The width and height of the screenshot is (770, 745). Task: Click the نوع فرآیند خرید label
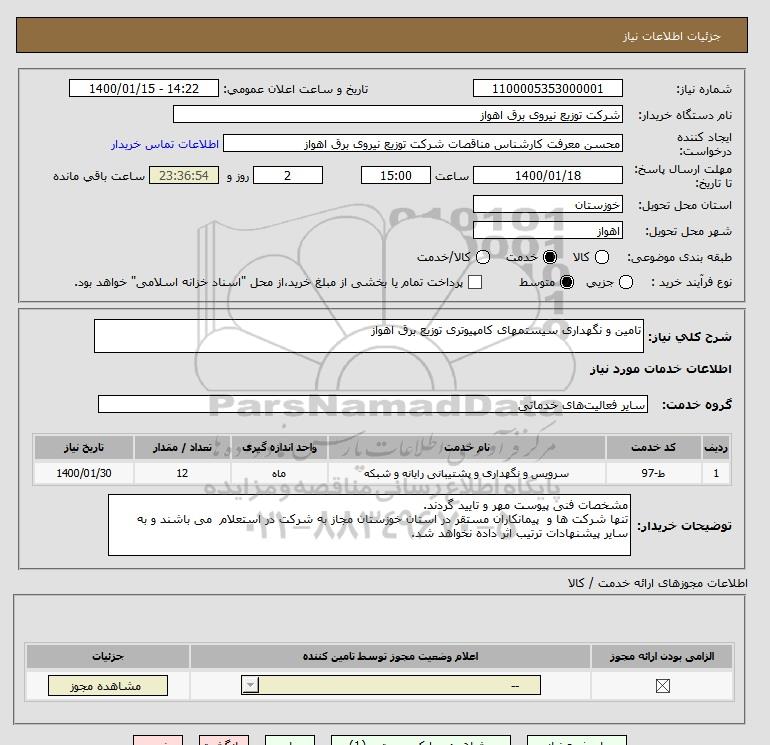[691, 282]
